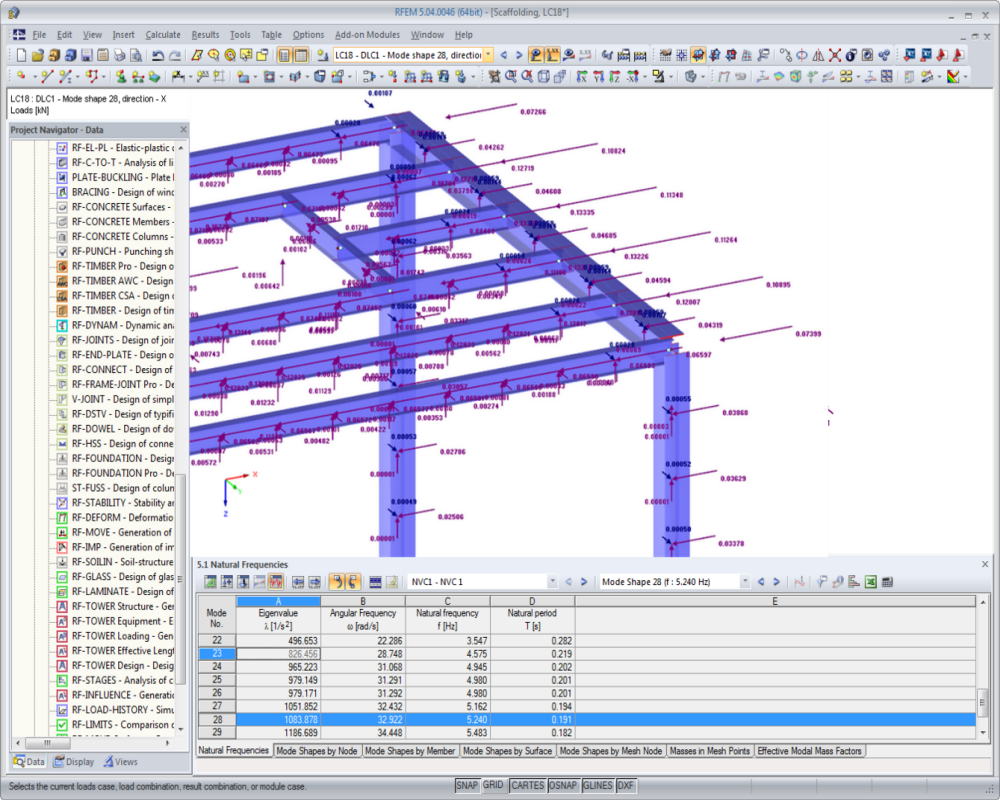
Task: Select the Print icon in main toolbar
Action: click(119, 55)
